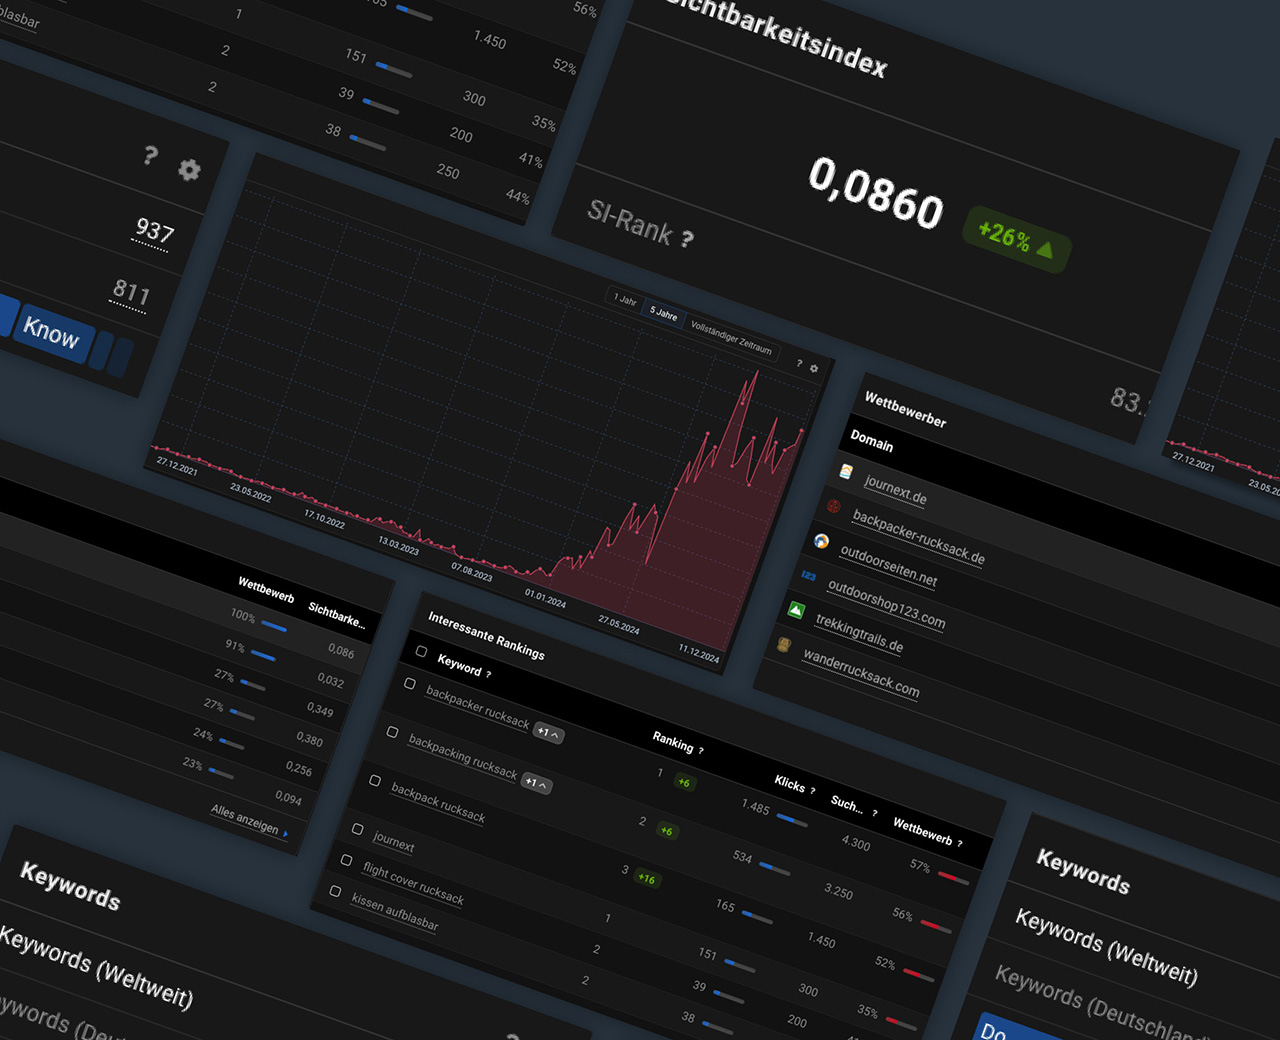
Task: Sort by the Ranking column header
Action: tap(673, 742)
